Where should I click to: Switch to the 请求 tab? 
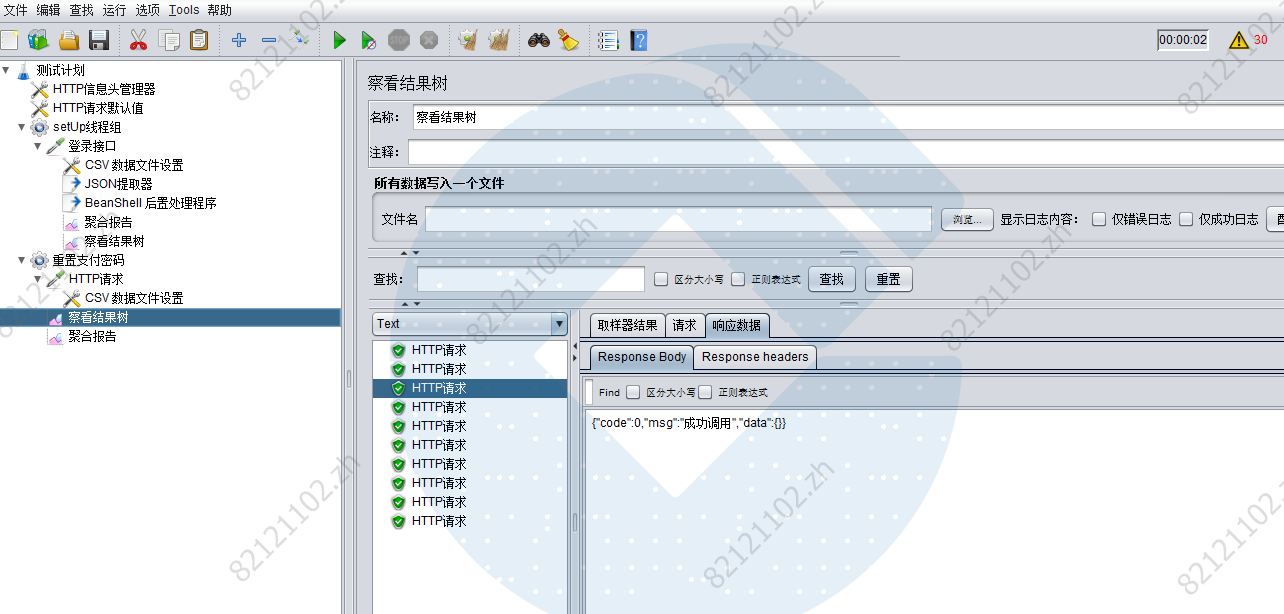pos(685,325)
